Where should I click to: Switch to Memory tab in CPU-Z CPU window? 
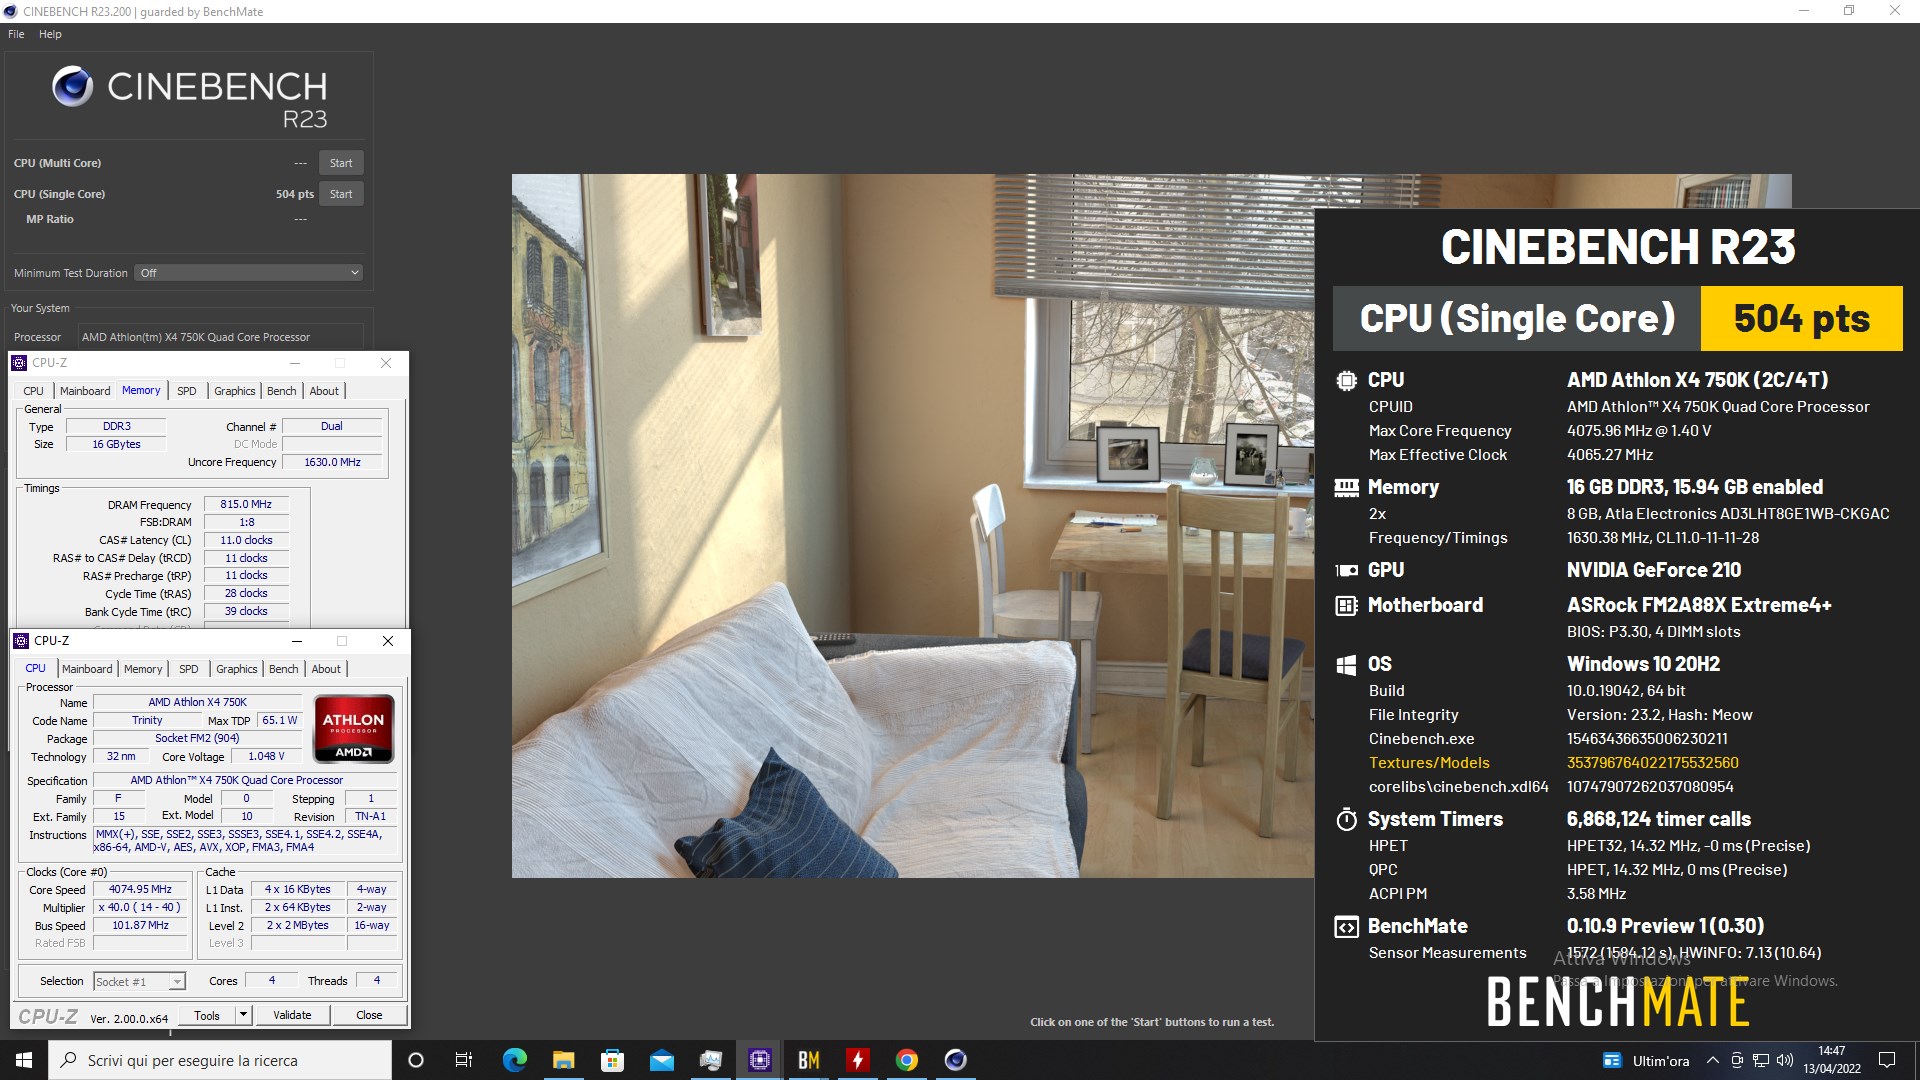tap(143, 669)
